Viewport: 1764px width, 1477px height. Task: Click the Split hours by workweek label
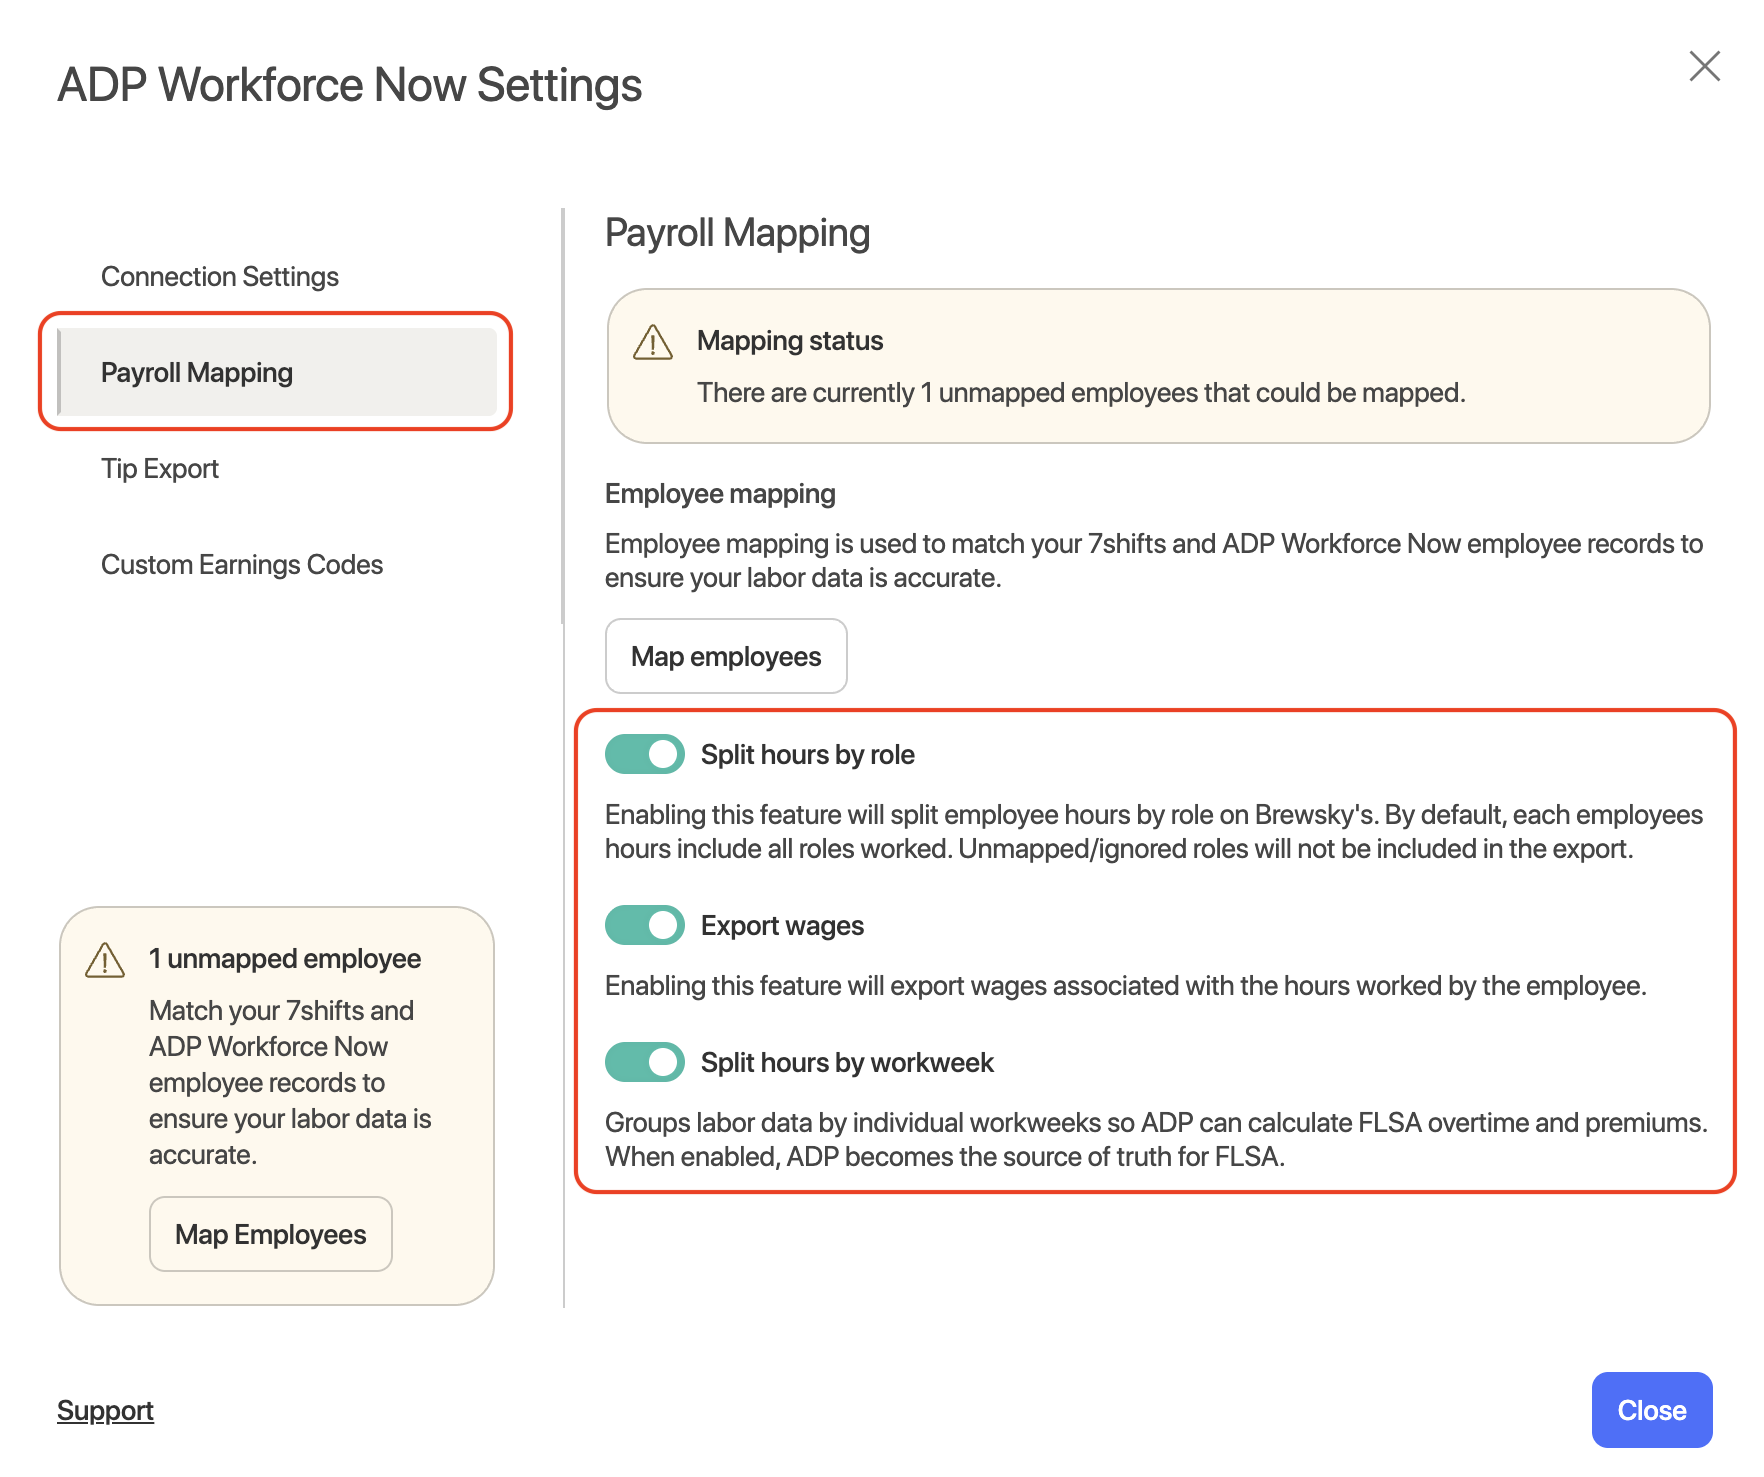(x=847, y=1063)
